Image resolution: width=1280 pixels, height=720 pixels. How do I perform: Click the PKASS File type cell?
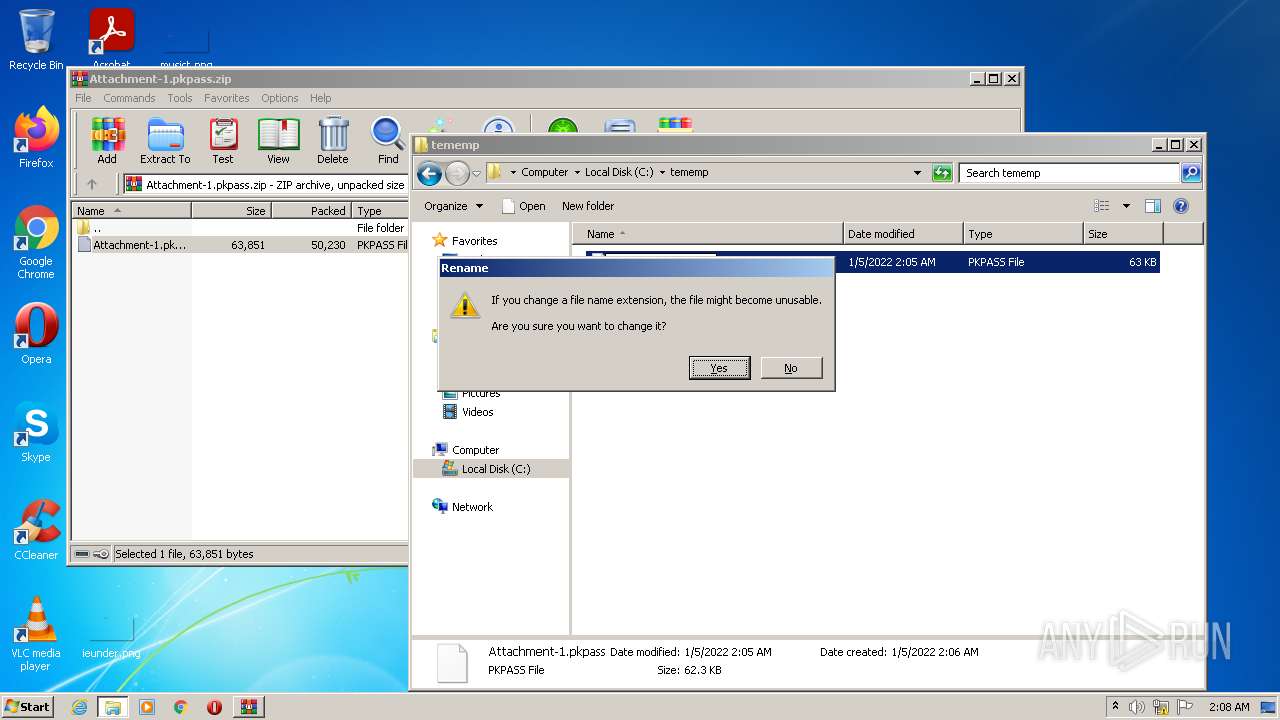click(x=996, y=262)
